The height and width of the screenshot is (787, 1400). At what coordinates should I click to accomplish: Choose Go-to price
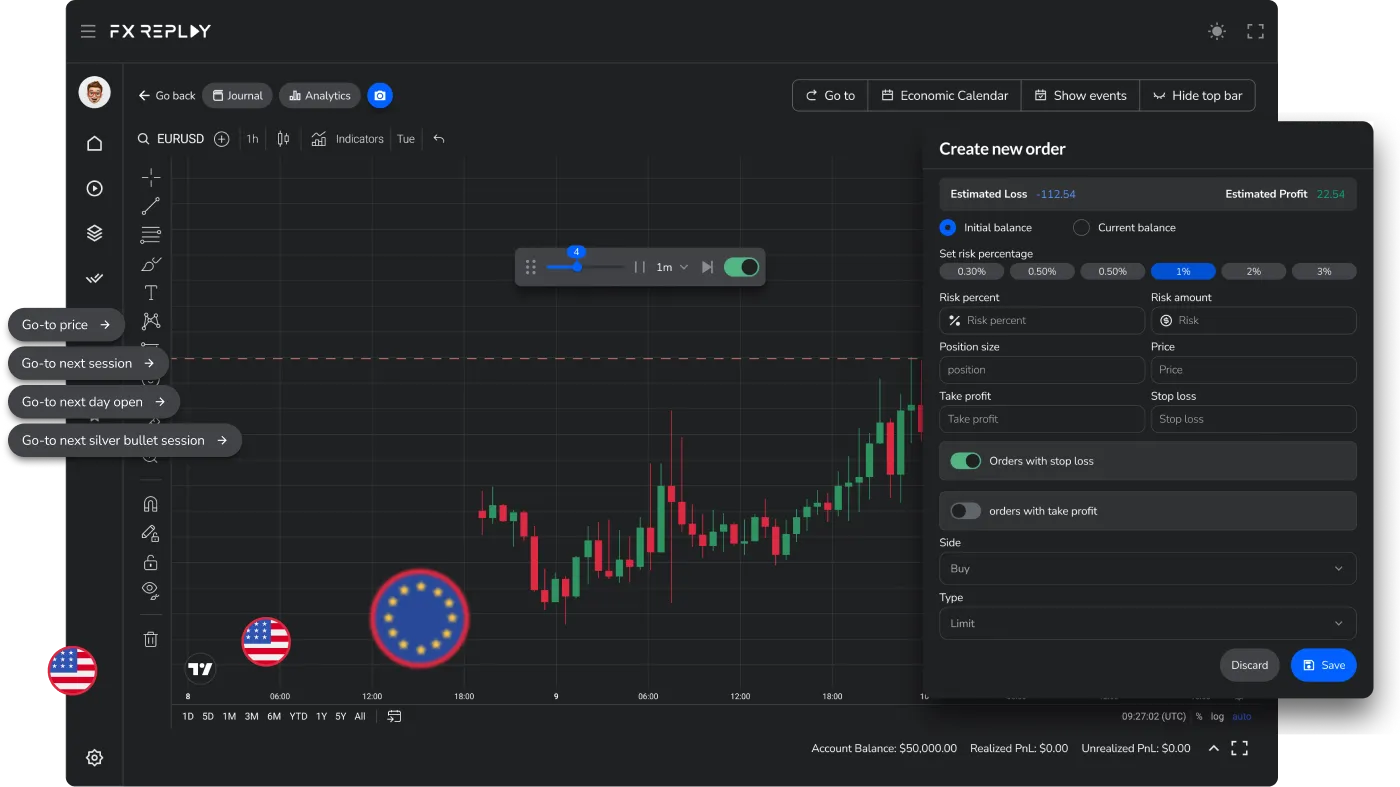click(x=66, y=325)
